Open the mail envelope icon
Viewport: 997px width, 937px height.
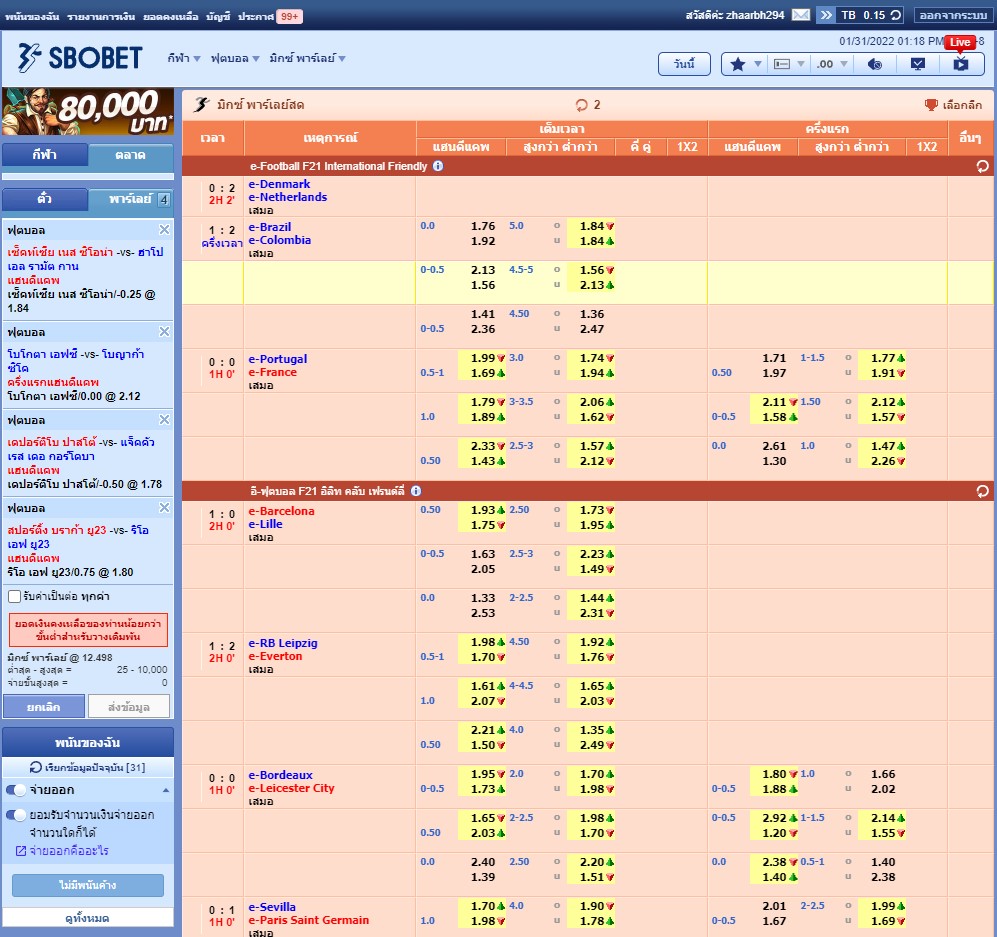coord(801,15)
